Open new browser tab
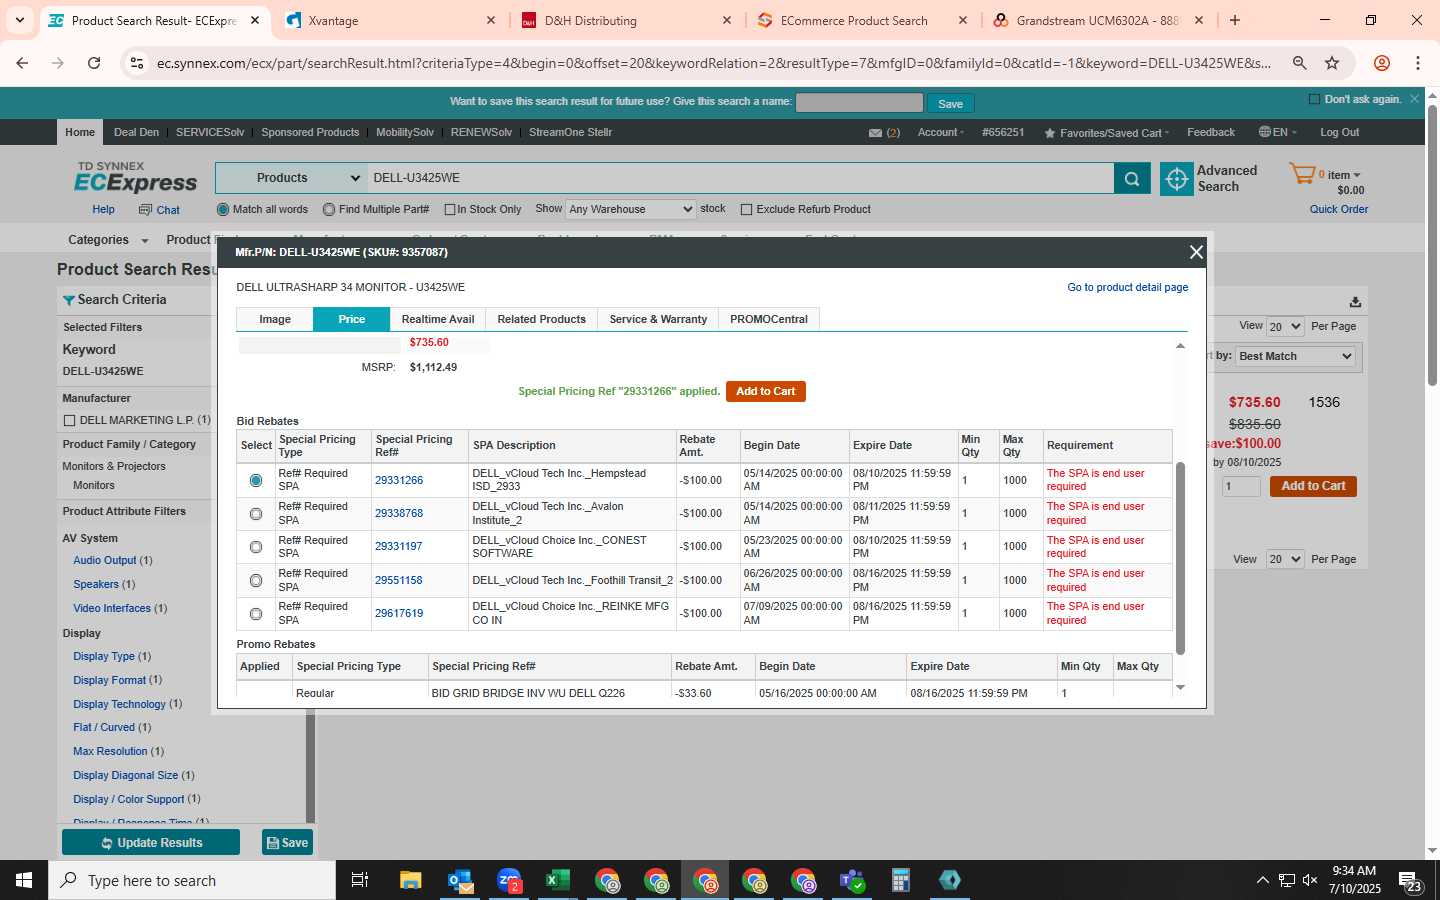The image size is (1440, 900). click(x=1235, y=20)
